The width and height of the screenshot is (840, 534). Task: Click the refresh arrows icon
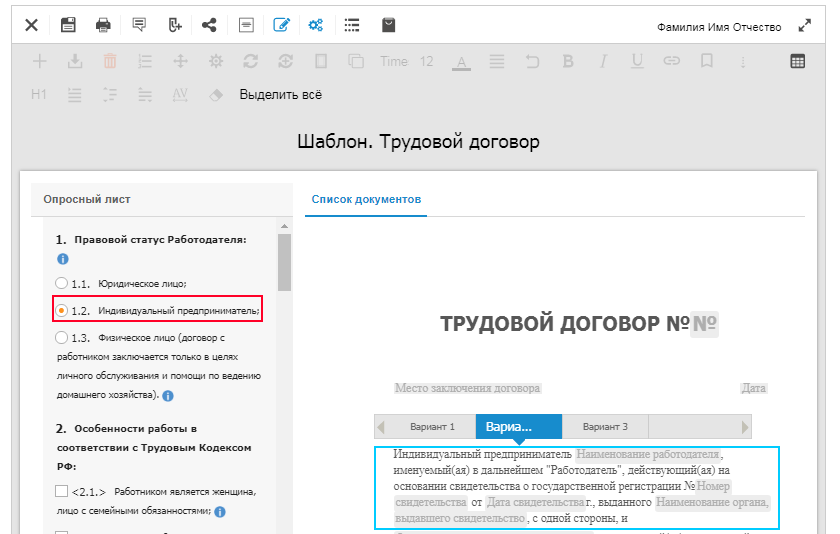click(x=250, y=61)
